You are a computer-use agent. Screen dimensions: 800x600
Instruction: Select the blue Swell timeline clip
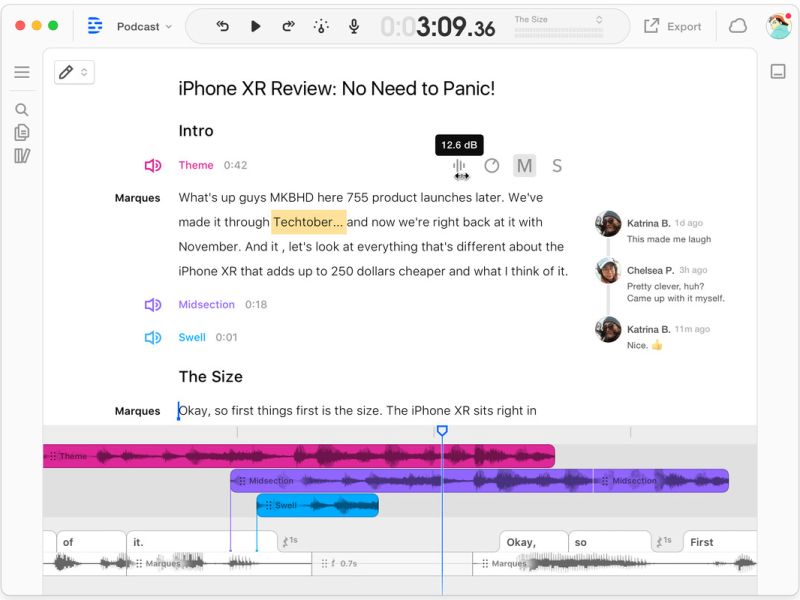[317, 505]
